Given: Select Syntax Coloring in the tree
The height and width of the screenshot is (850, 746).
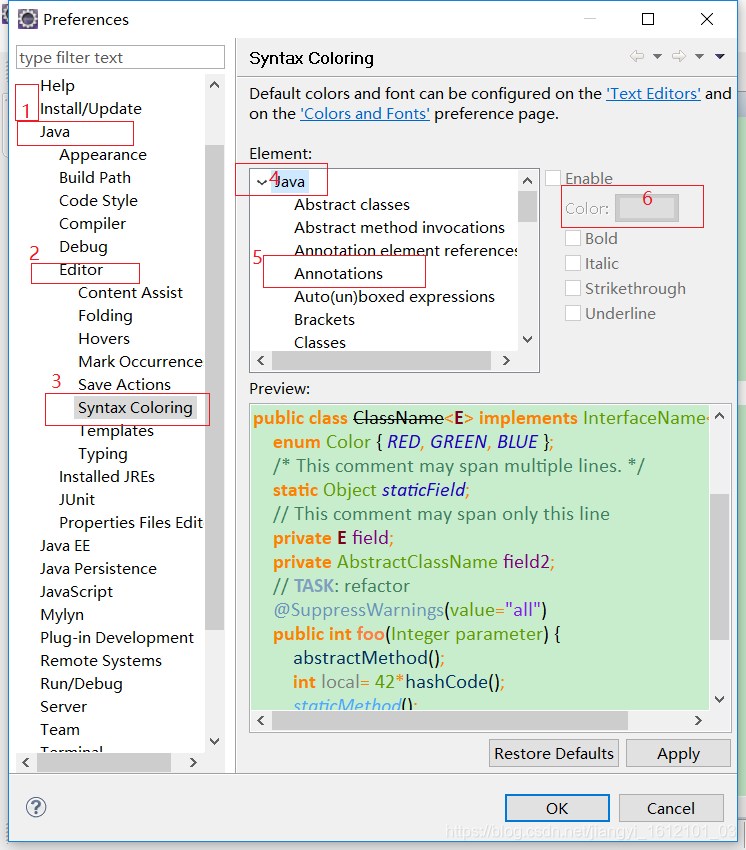Looking at the screenshot, I should [x=135, y=408].
